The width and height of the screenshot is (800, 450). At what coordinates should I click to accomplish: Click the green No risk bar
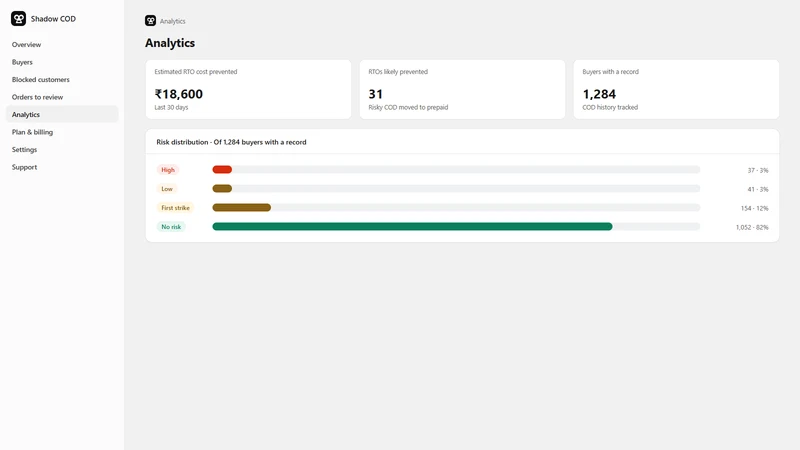click(412, 227)
